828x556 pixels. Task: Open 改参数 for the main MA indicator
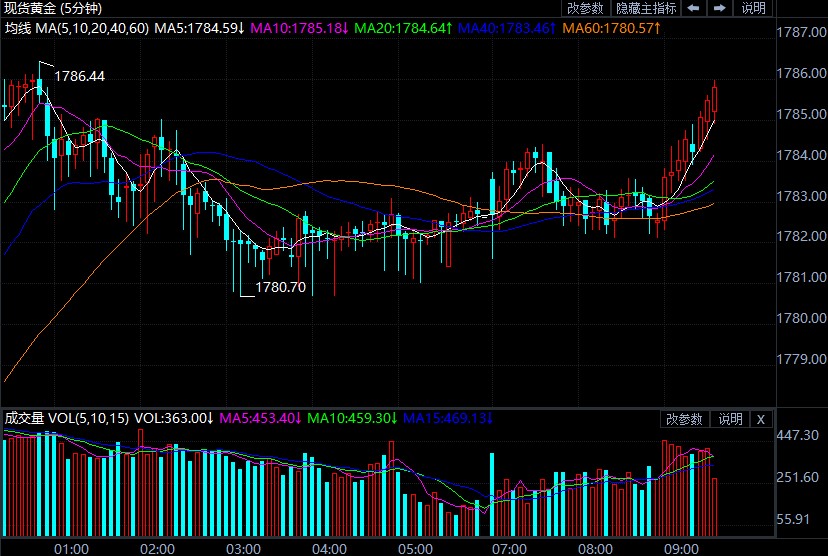[585, 8]
